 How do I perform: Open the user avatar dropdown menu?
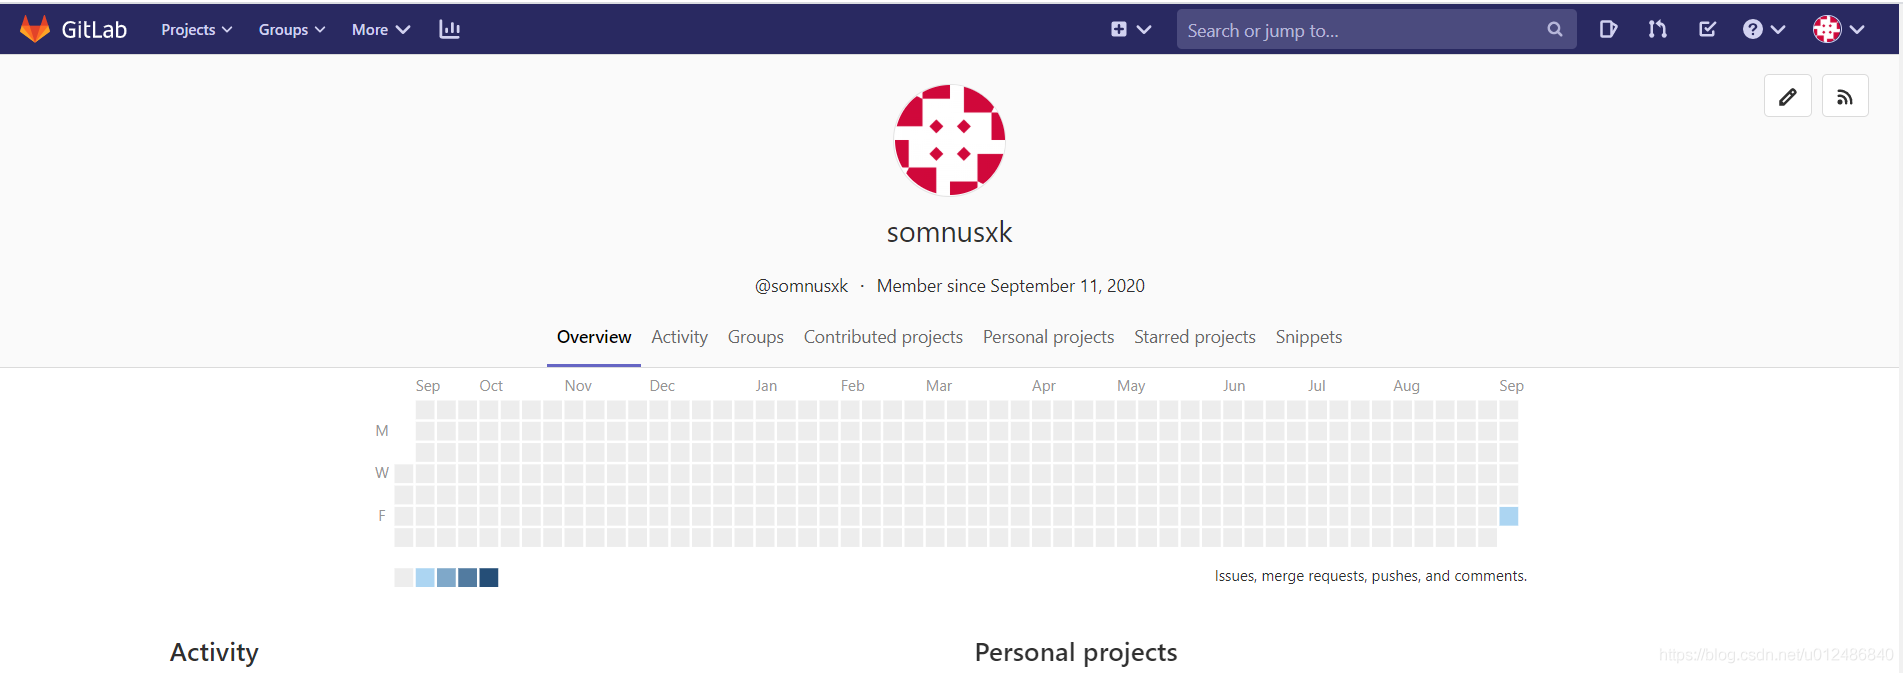pyautogui.click(x=1839, y=30)
